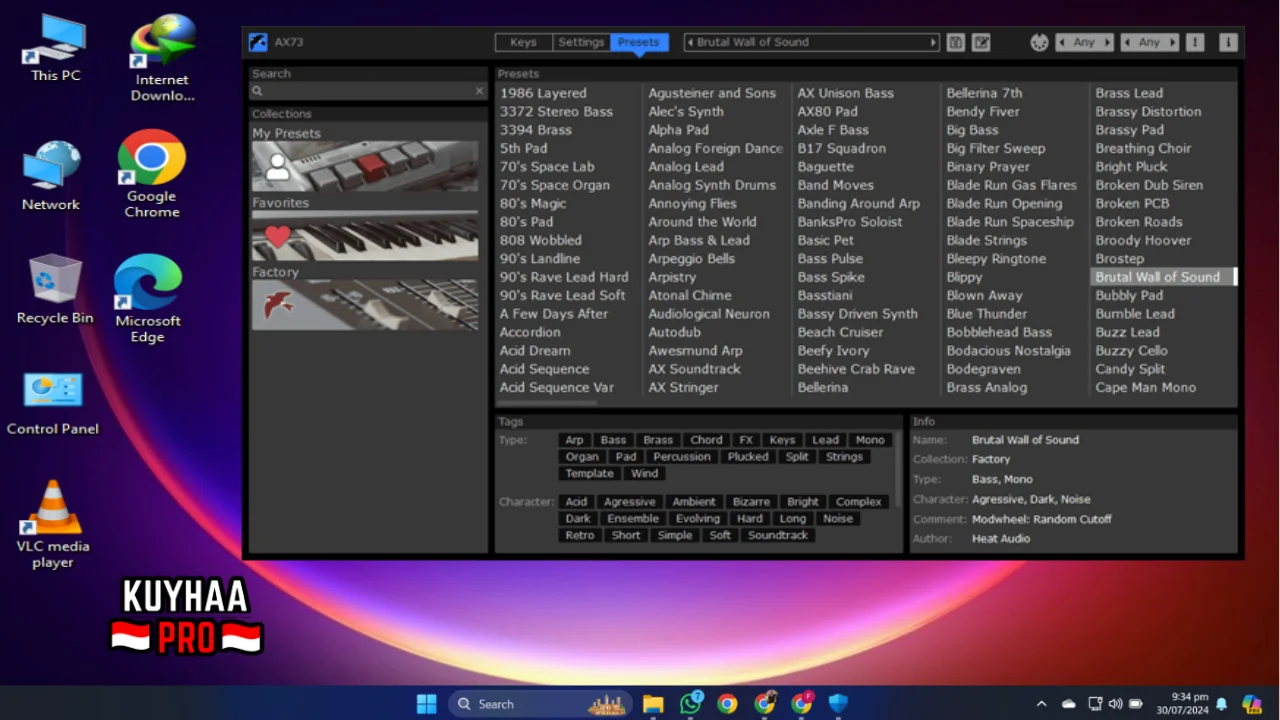
Task: Go to next preset with right arrow
Action: pyautogui.click(x=934, y=42)
